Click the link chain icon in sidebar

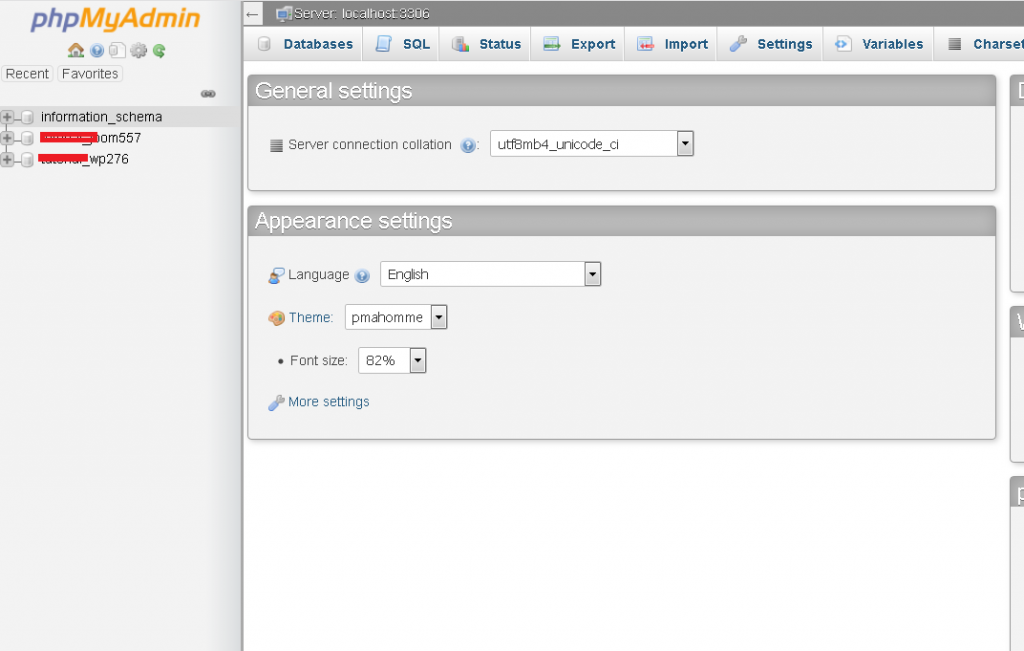coord(208,94)
